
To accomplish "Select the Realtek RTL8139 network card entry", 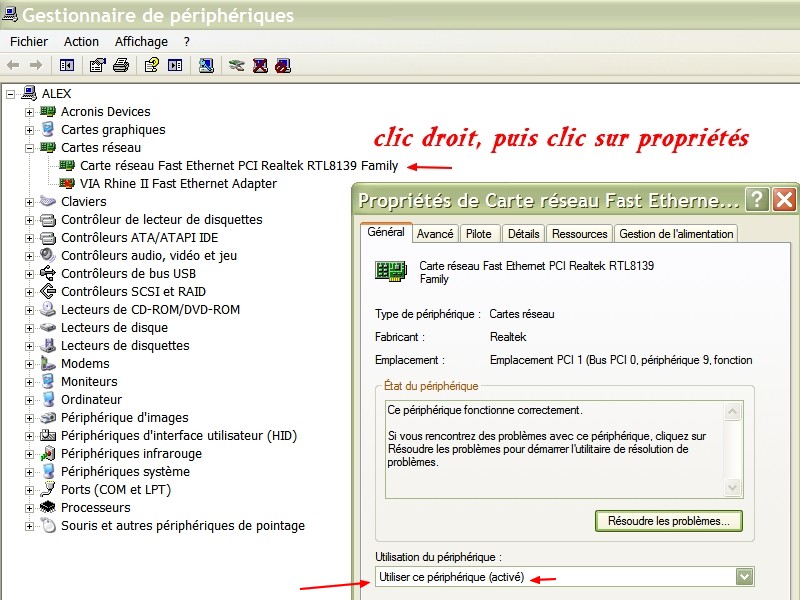I will click(x=238, y=166).
